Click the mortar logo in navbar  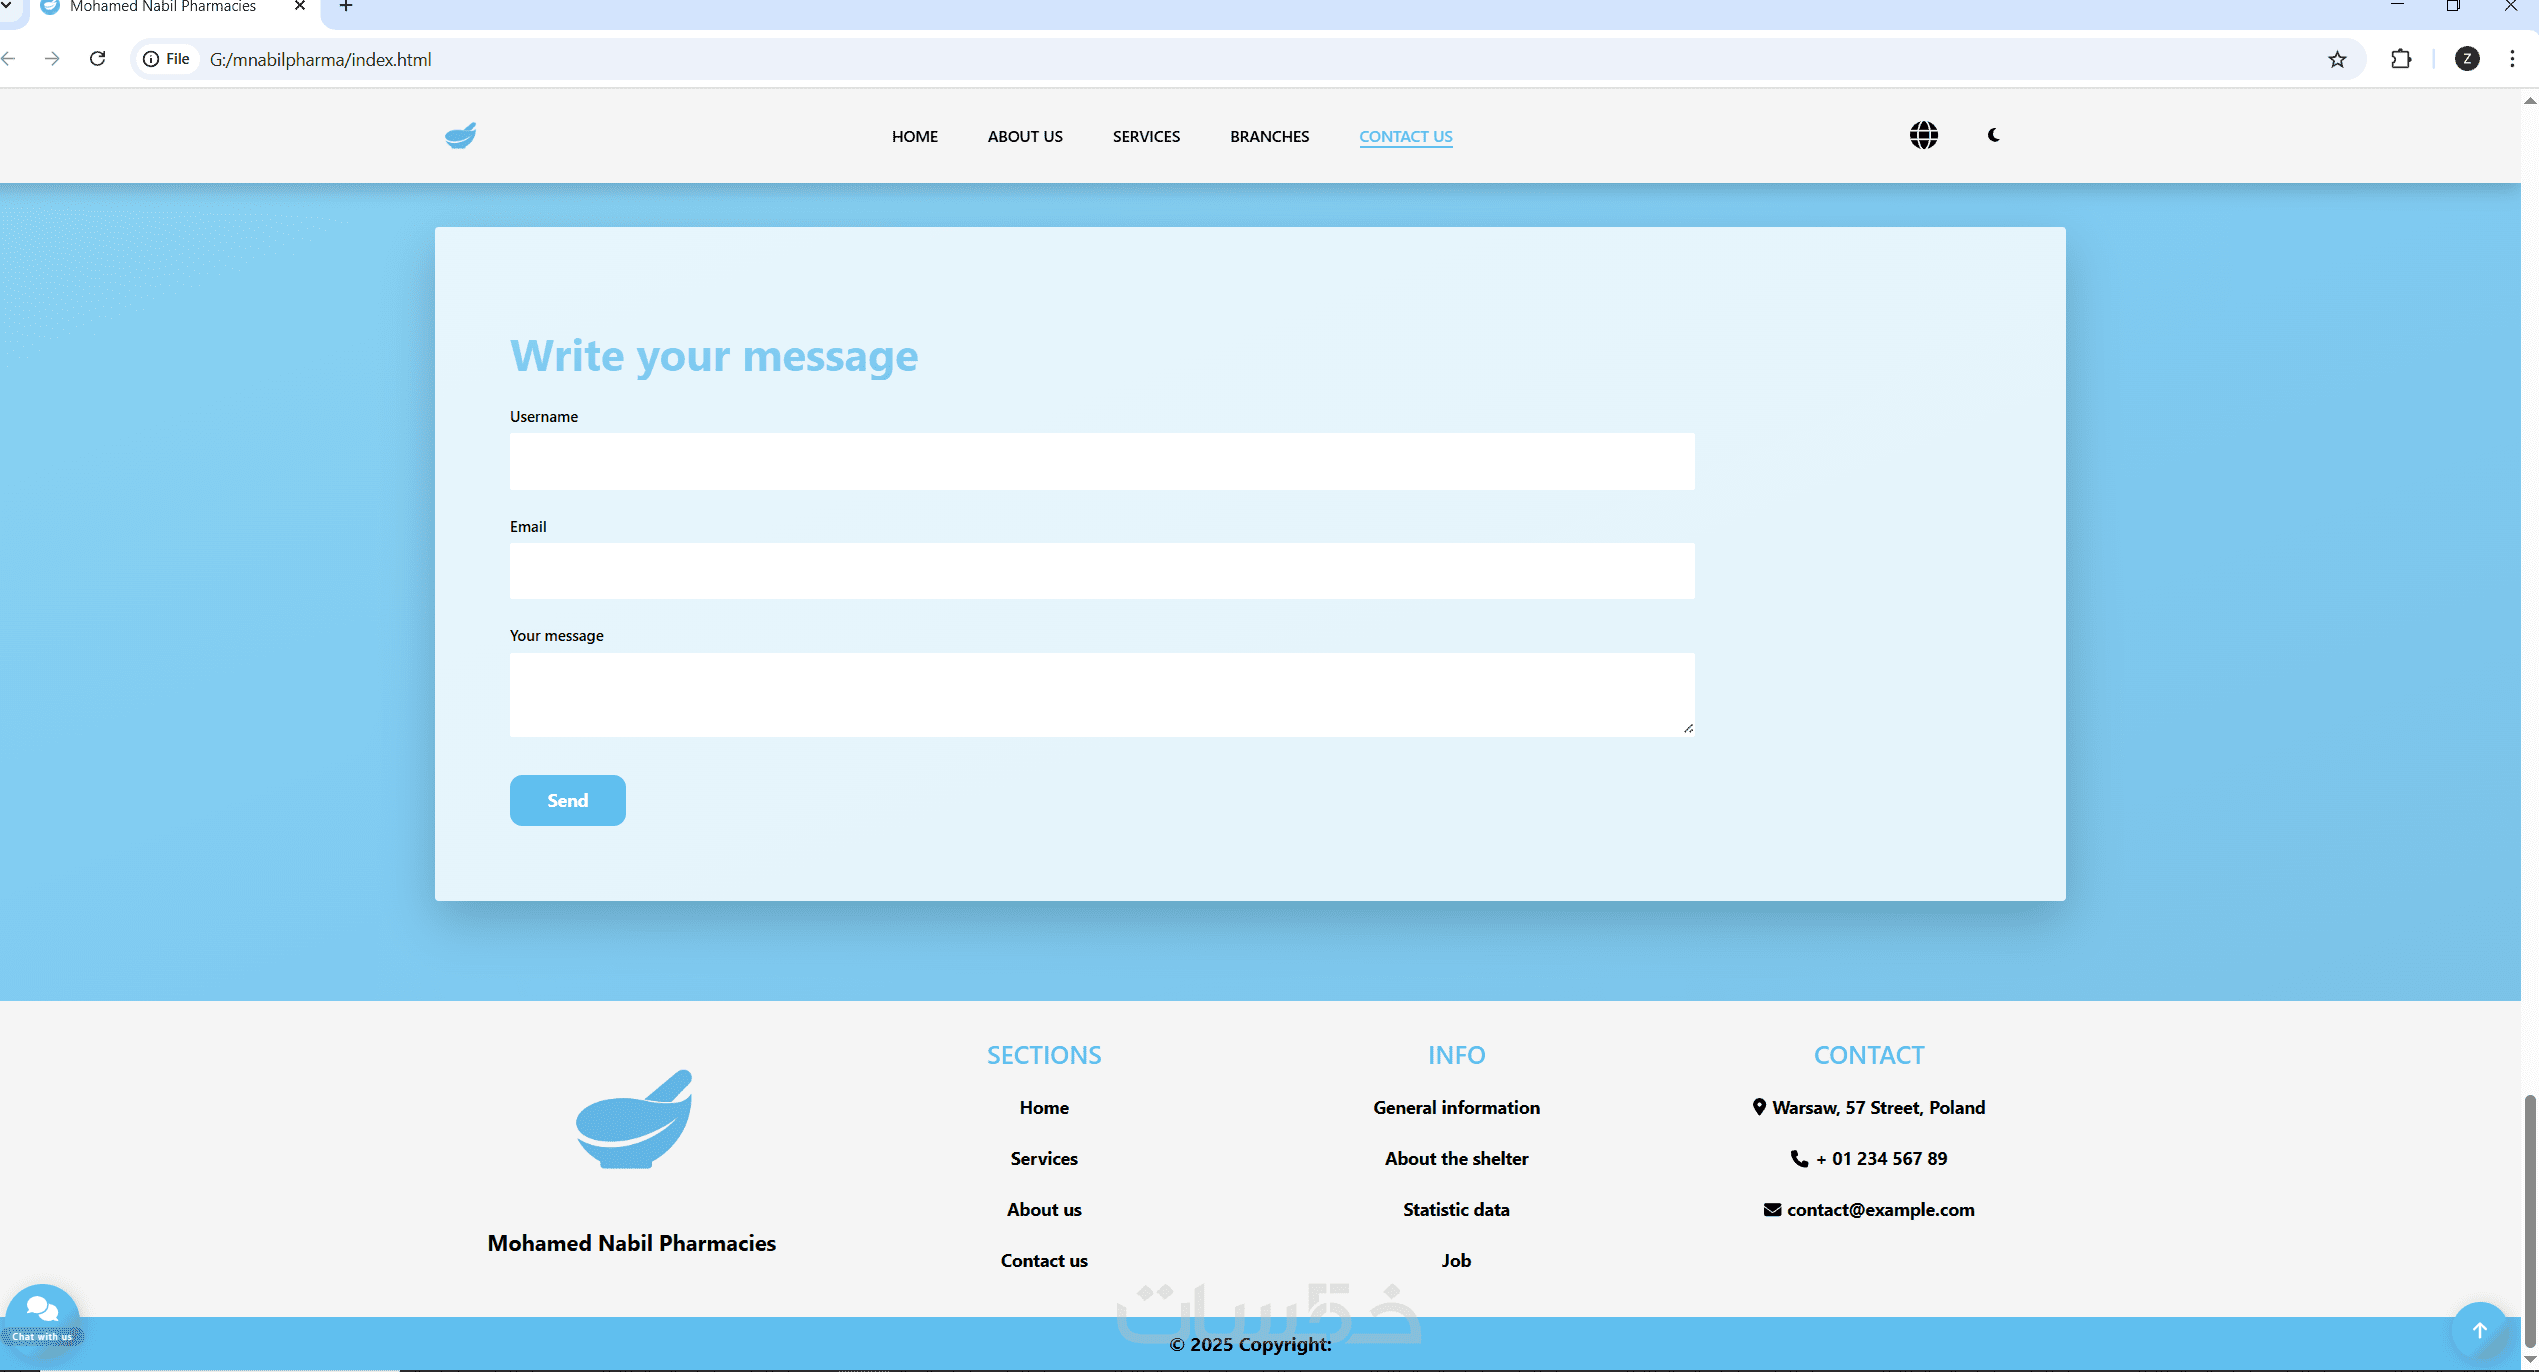coord(460,136)
